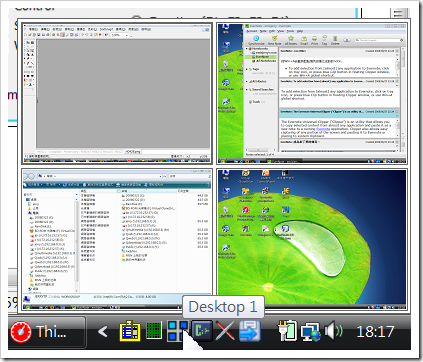Switch to the desktop thumbnail with file explorer
Image resolution: width=423 pixels, height=362 pixels.
click(117, 240)
